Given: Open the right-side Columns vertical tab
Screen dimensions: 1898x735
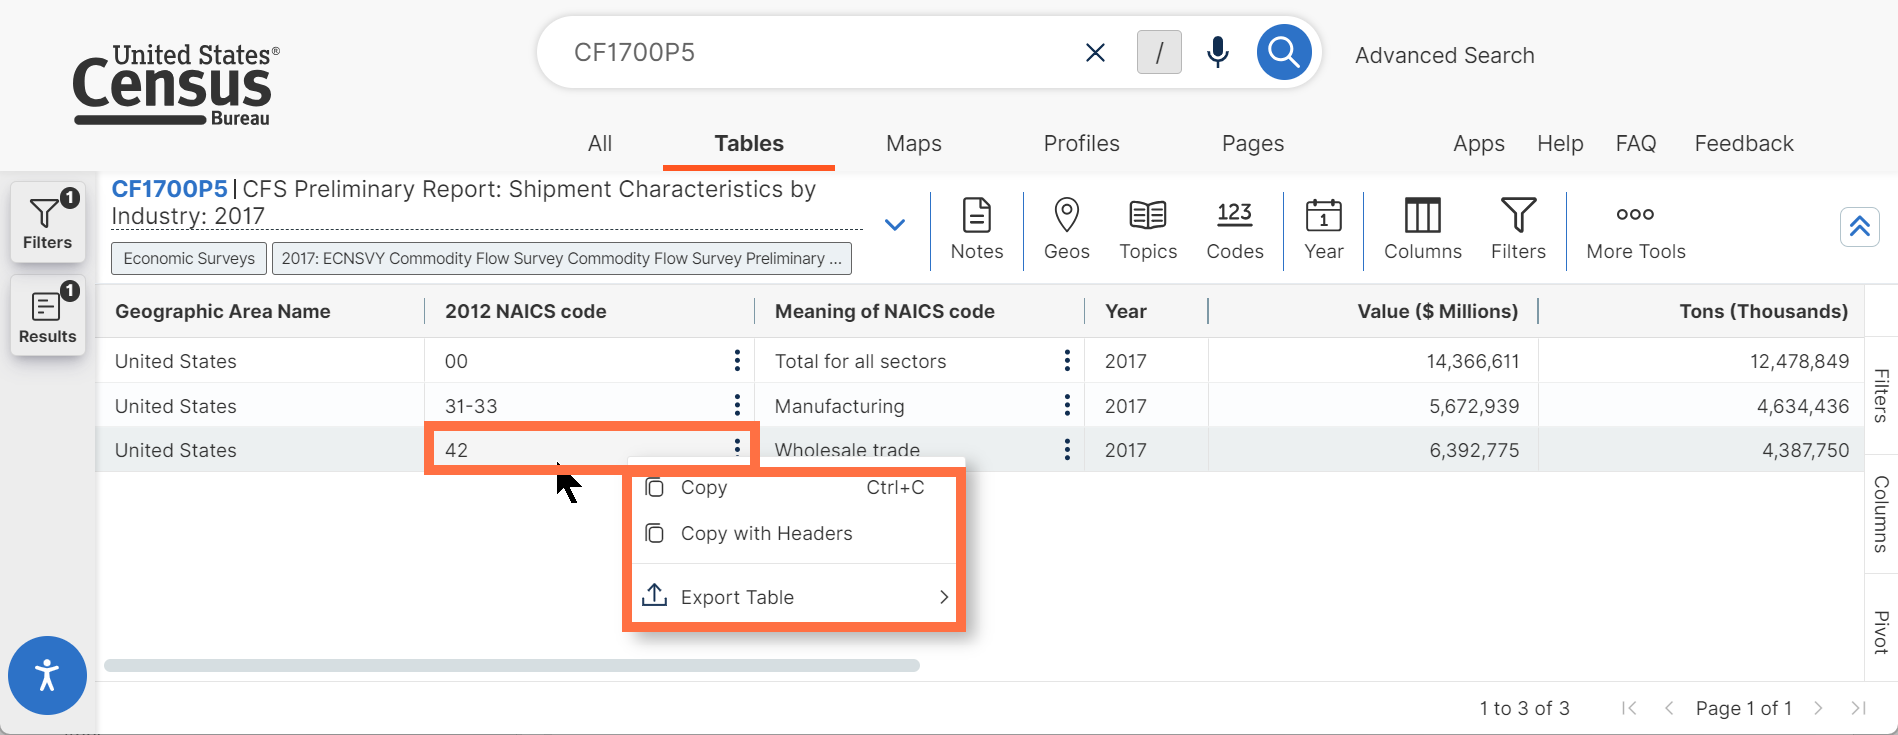Looking at the screenshot, I should tap(1881, 514).
